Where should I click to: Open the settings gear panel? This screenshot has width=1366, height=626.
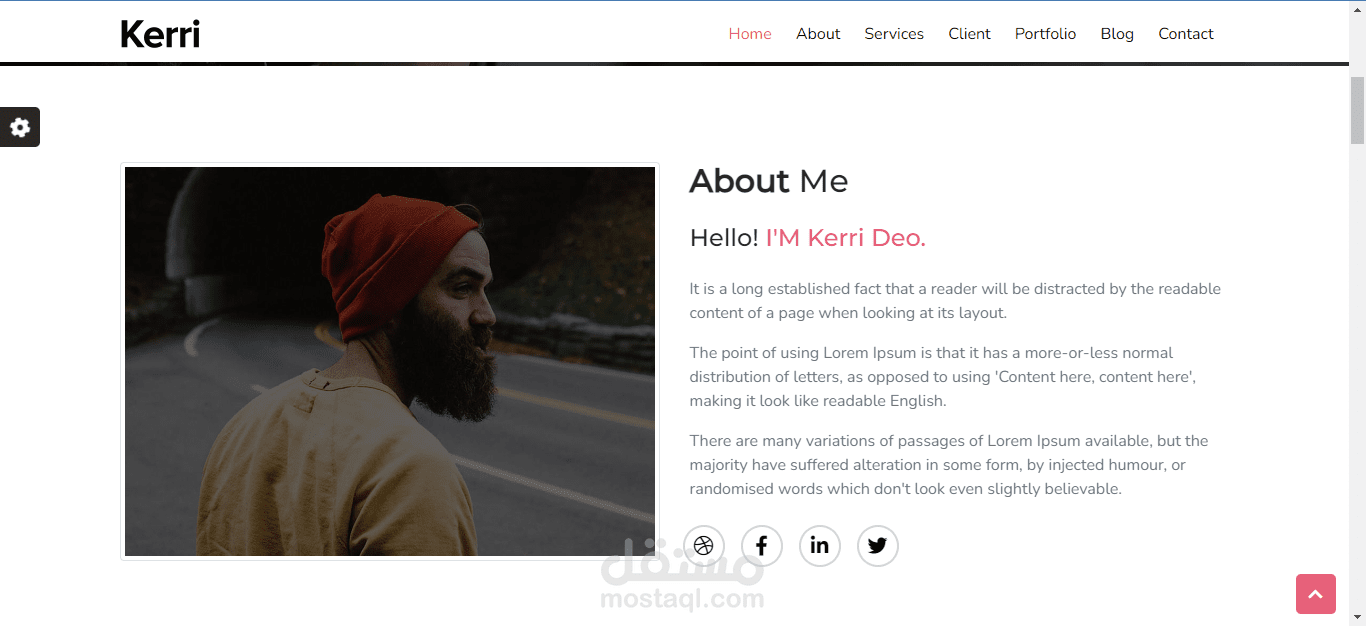[20, 127]
